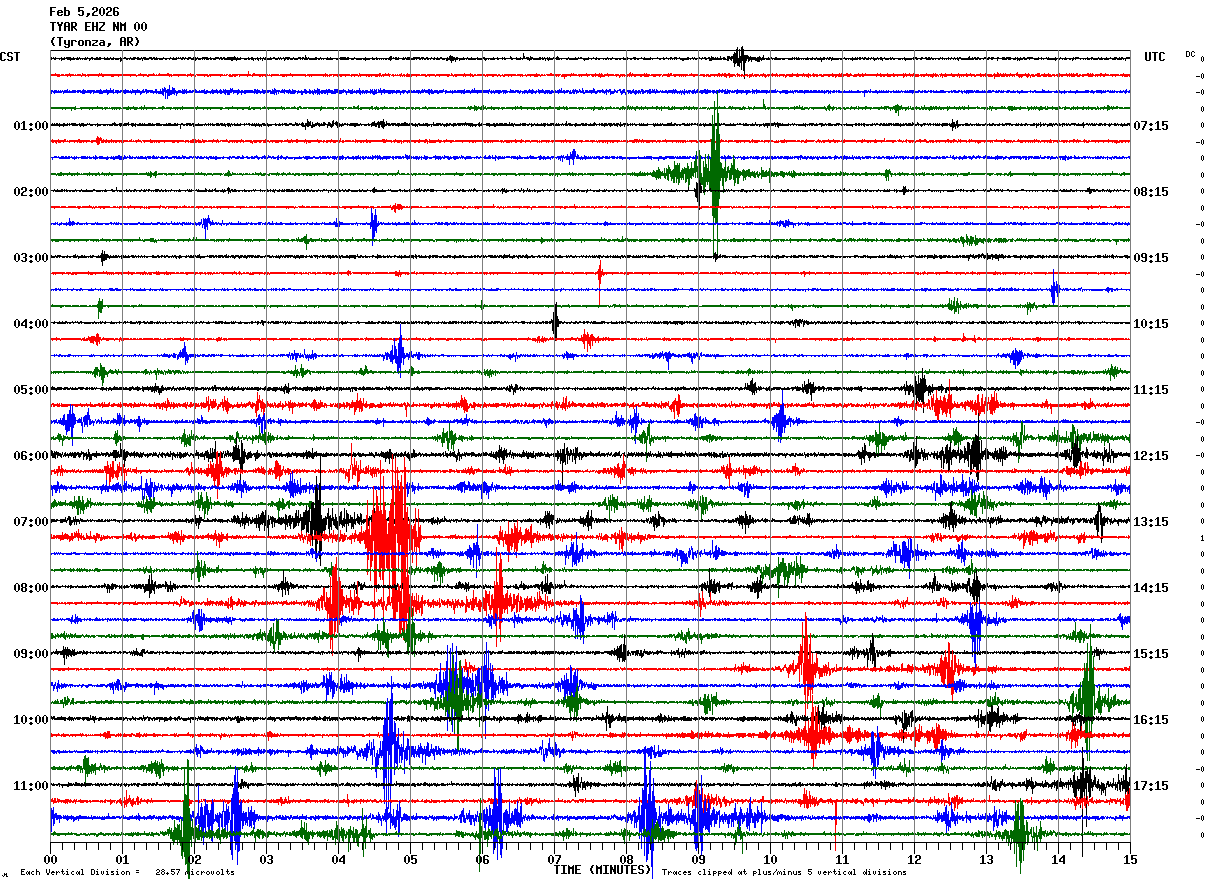Click the Traces clipped at plus/minus note
1210x886 pixels.
pyautogui.click(x=784, y=873)
